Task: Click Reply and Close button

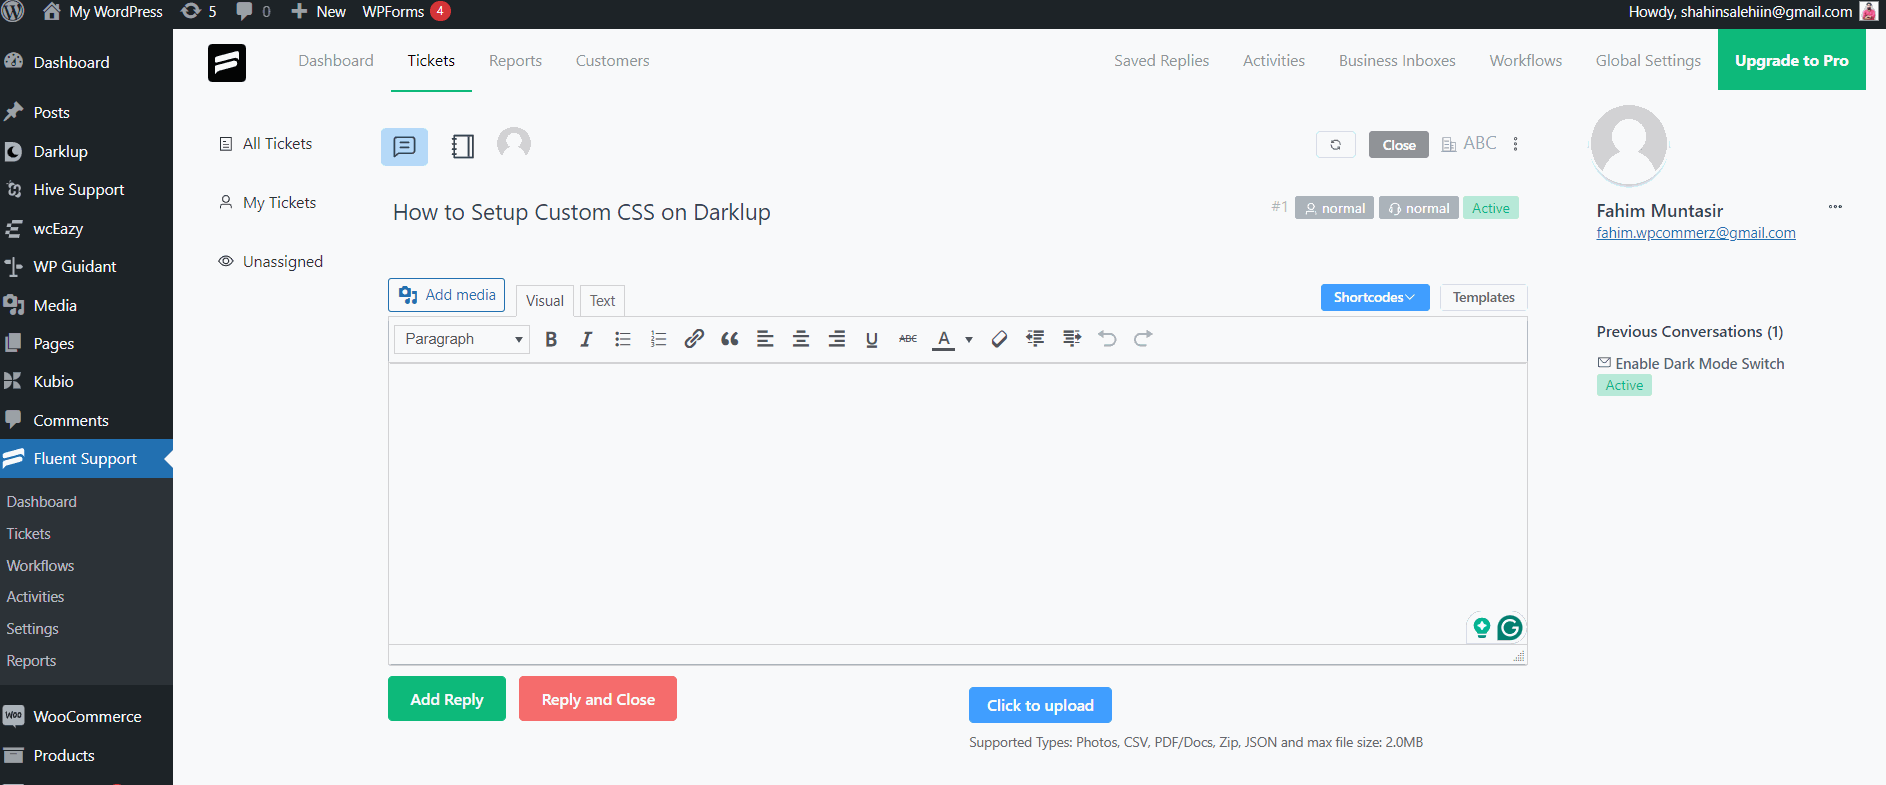Action: coord(598,699)
